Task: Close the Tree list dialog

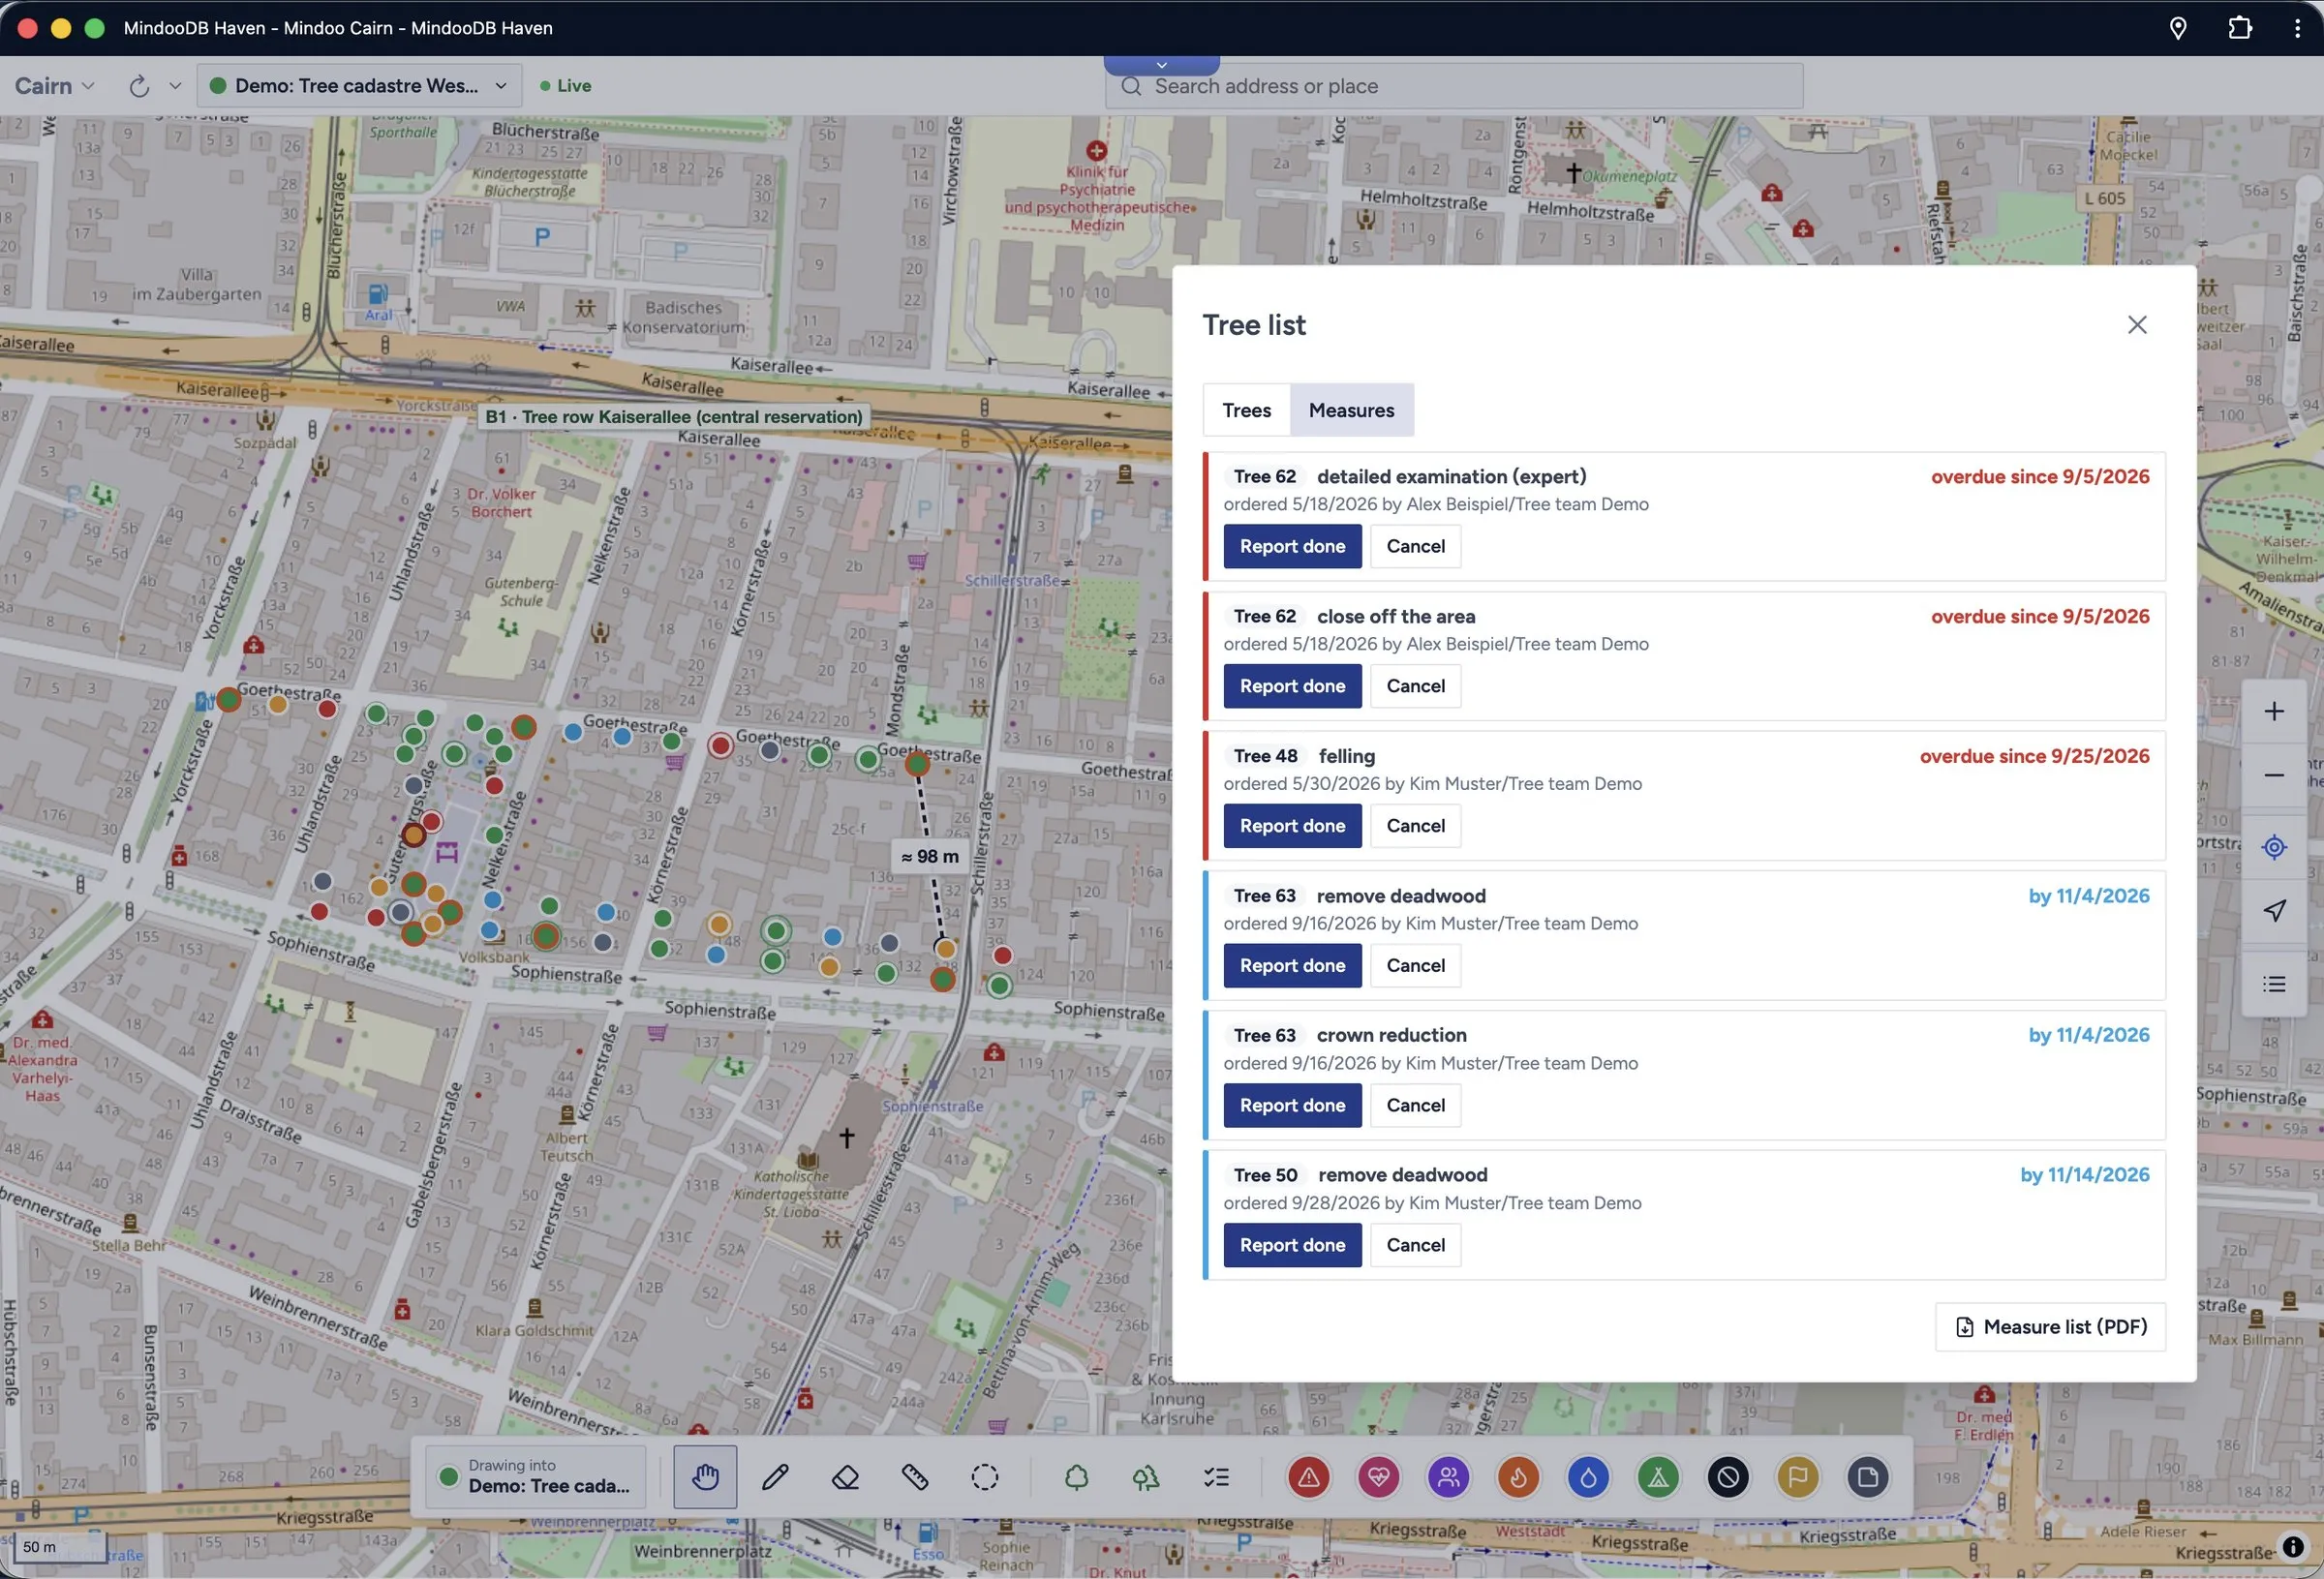Action: (x=2137, y=325)
